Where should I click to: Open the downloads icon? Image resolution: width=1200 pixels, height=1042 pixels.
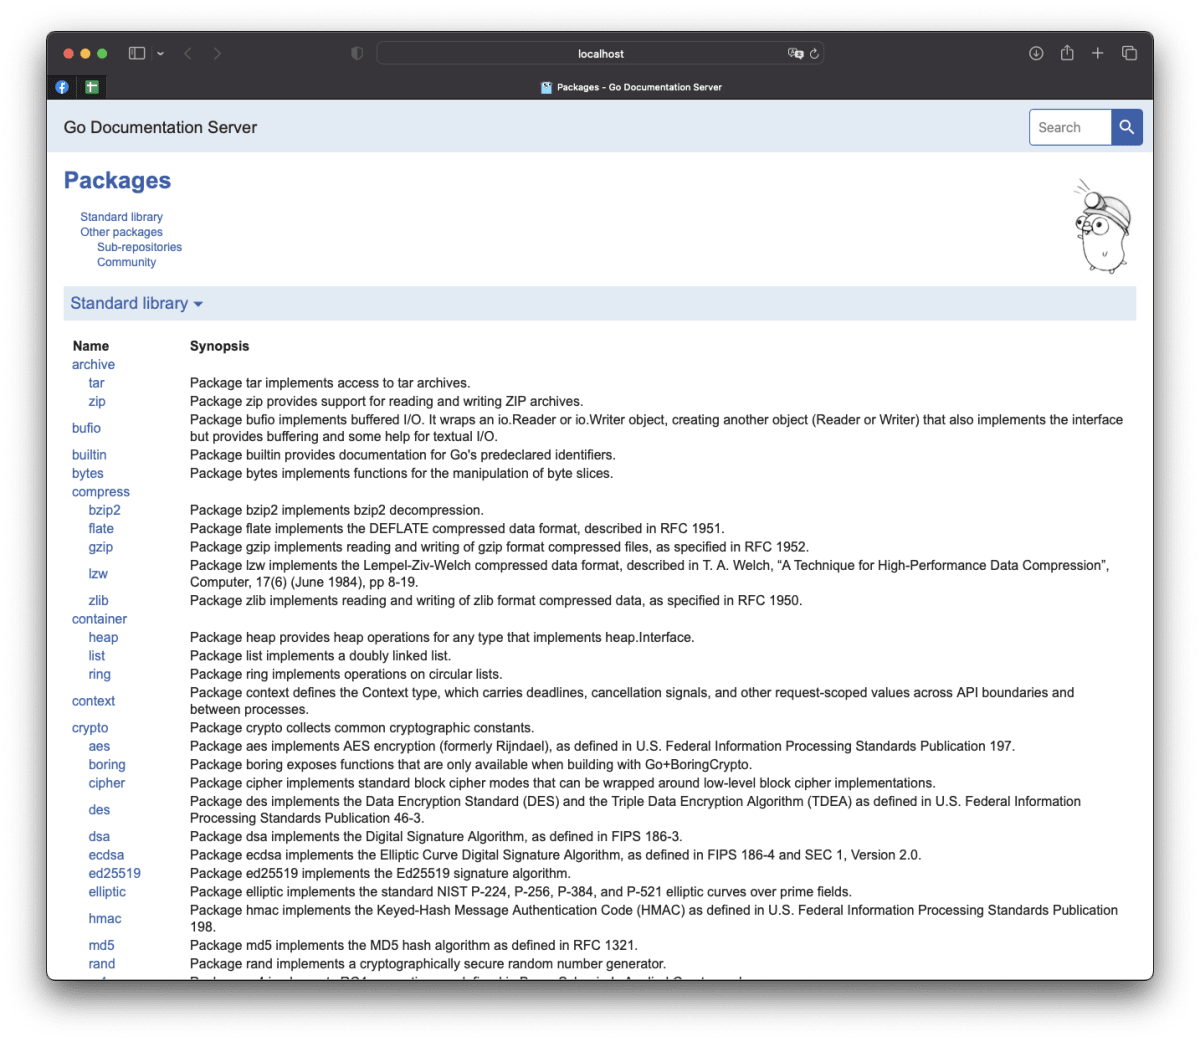[x=1036, y=53]
